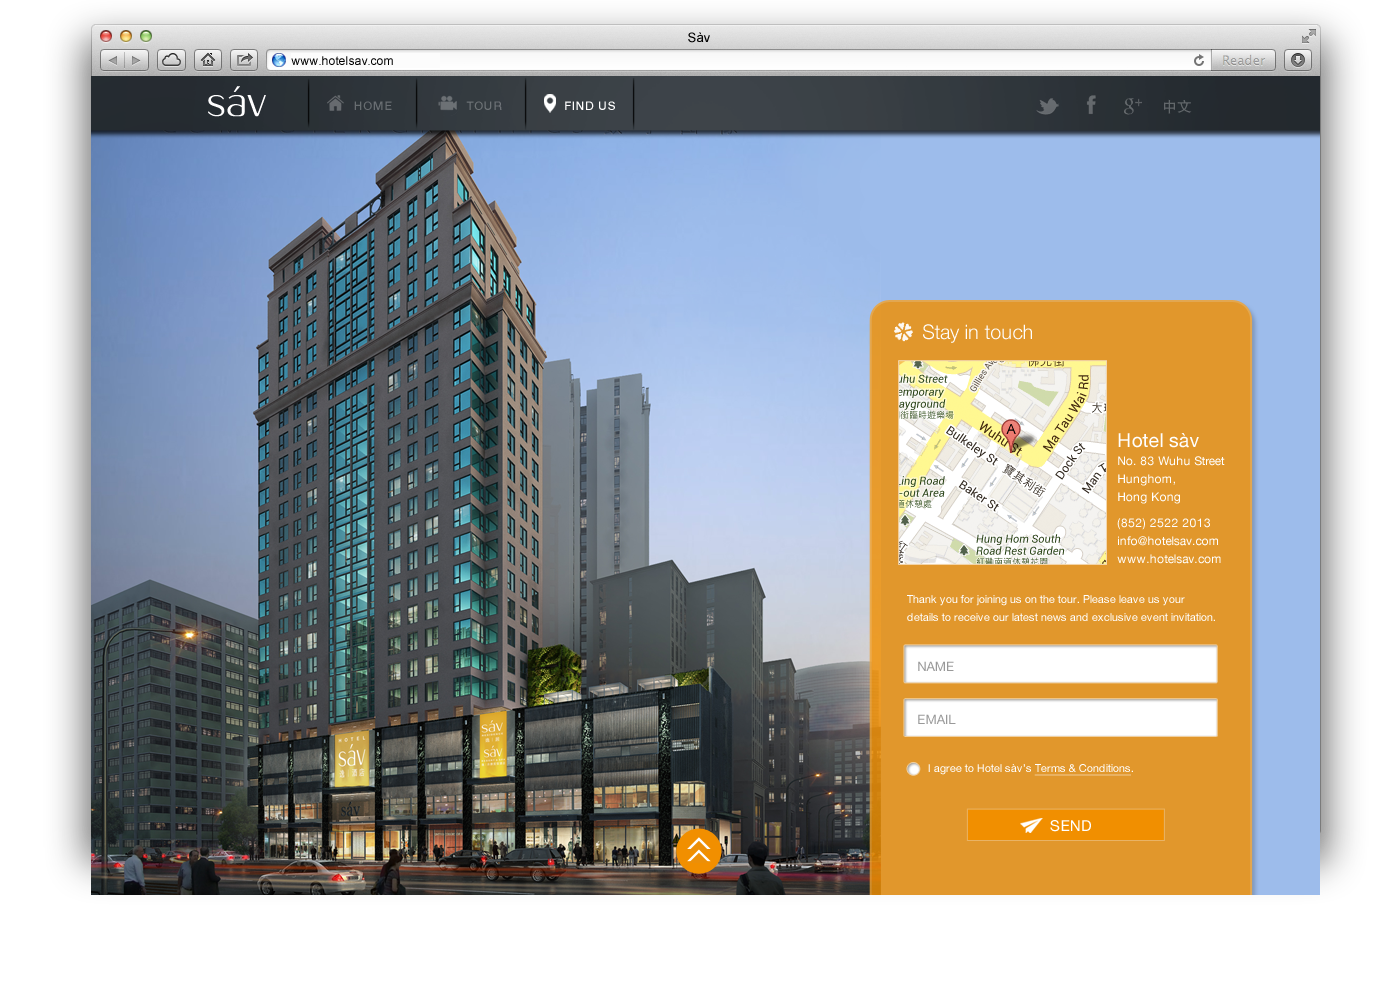1400x1000 pixels.
Task: Click the Stay in touch heading
Action: 977,332
